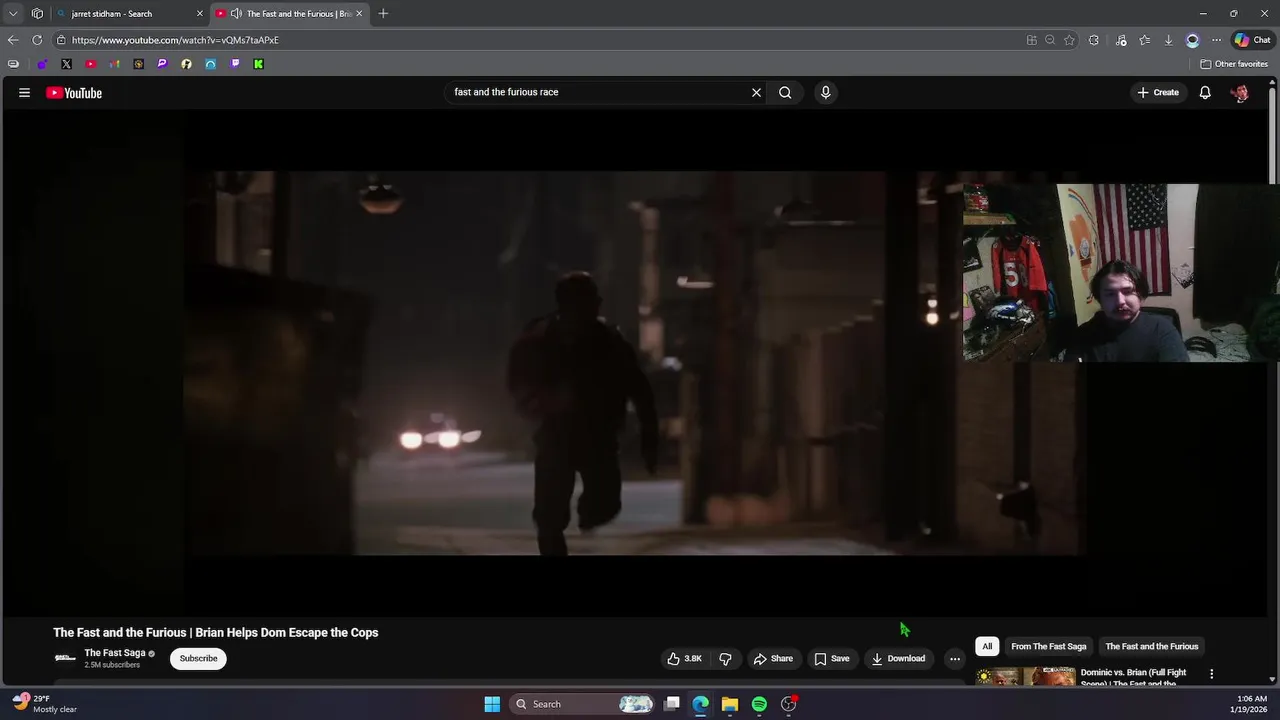Open the YouTube account avatar menu
Viewport: 1280px width, 720px height.
coord(1240,93)
